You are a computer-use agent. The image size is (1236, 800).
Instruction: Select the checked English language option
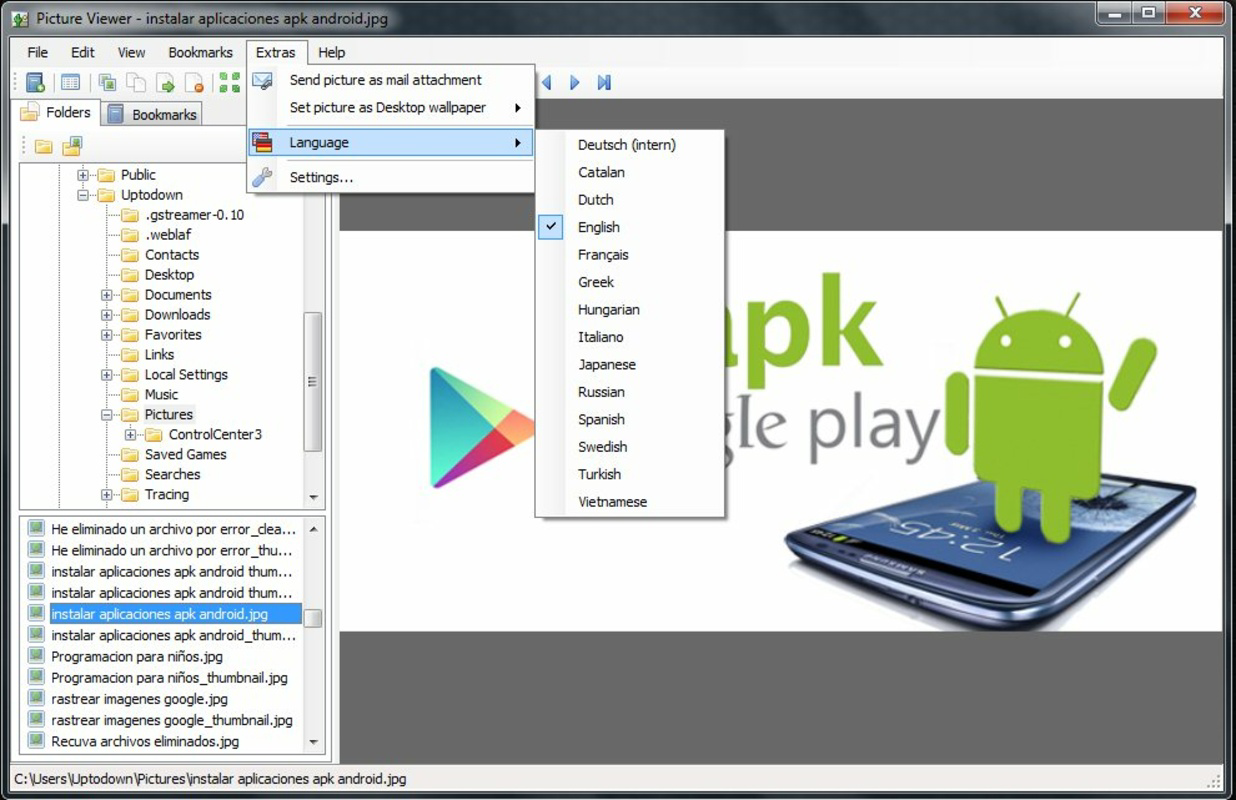click(630, 227)
